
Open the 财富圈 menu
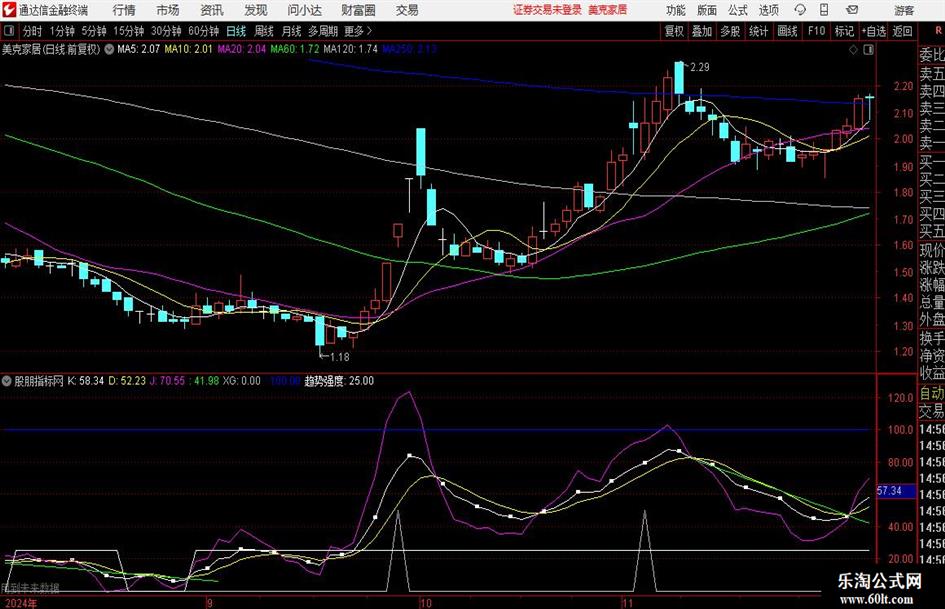coord(358,10)
